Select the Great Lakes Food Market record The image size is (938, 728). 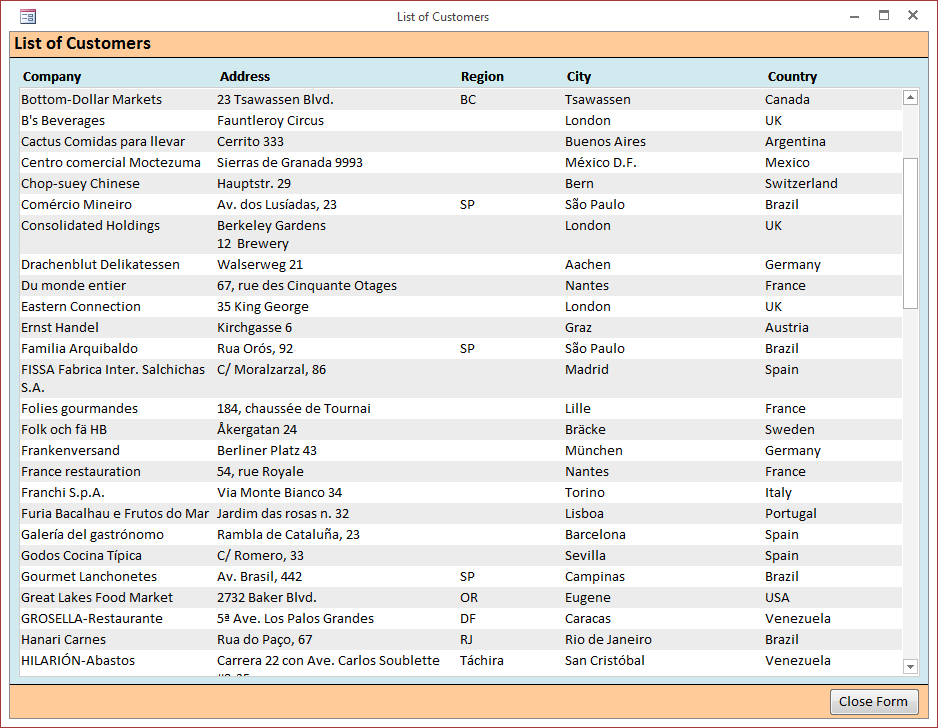[x=97, y=598]
